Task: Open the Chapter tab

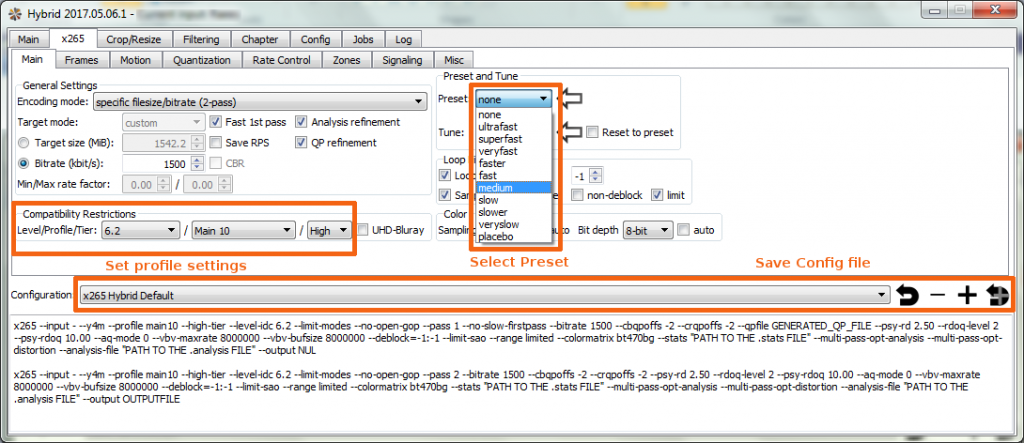Action: click(260, 40)
